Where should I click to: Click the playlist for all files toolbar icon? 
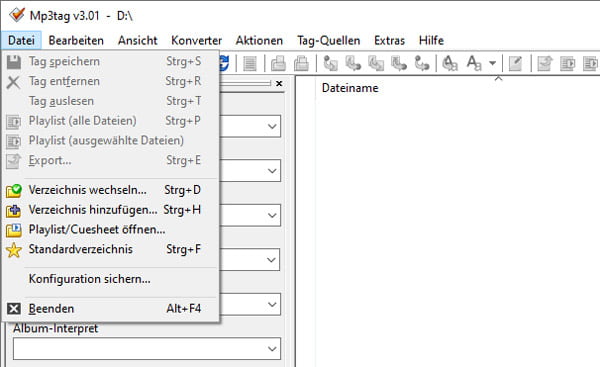(567, 64)
